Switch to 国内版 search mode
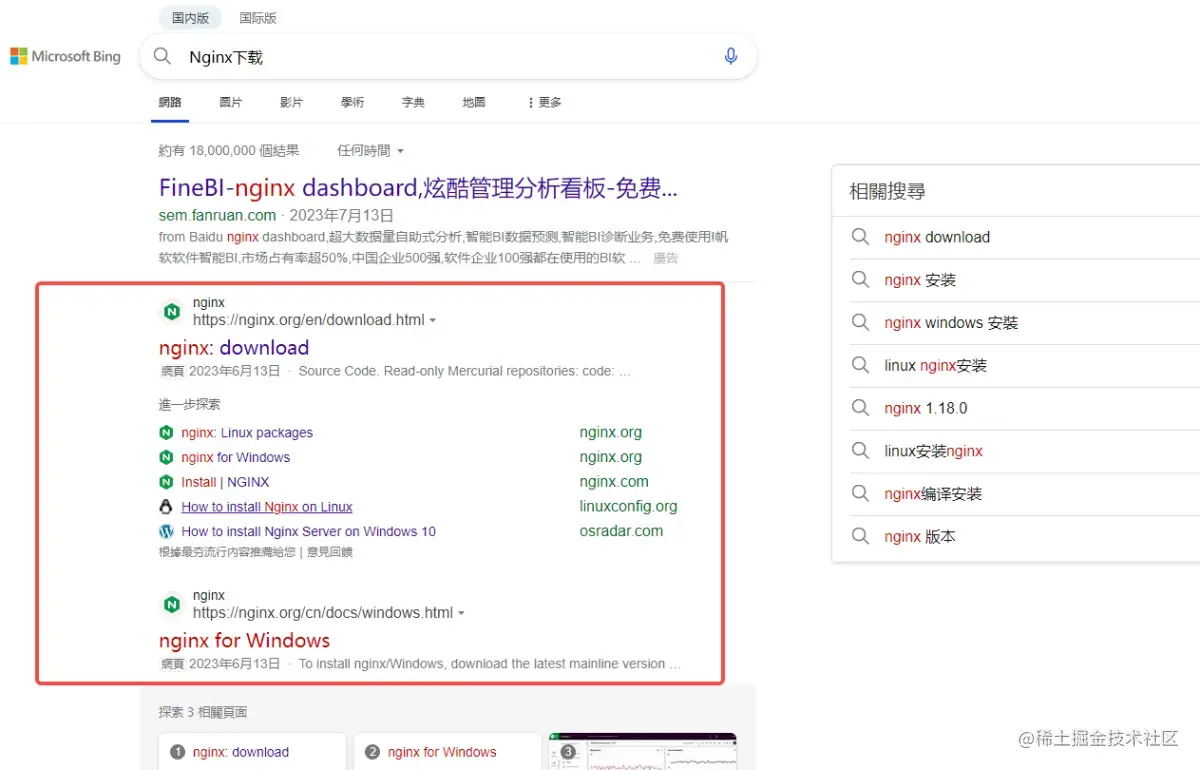Image resolution: width=1200 pixels, height=770 pixels. [190, 18]
